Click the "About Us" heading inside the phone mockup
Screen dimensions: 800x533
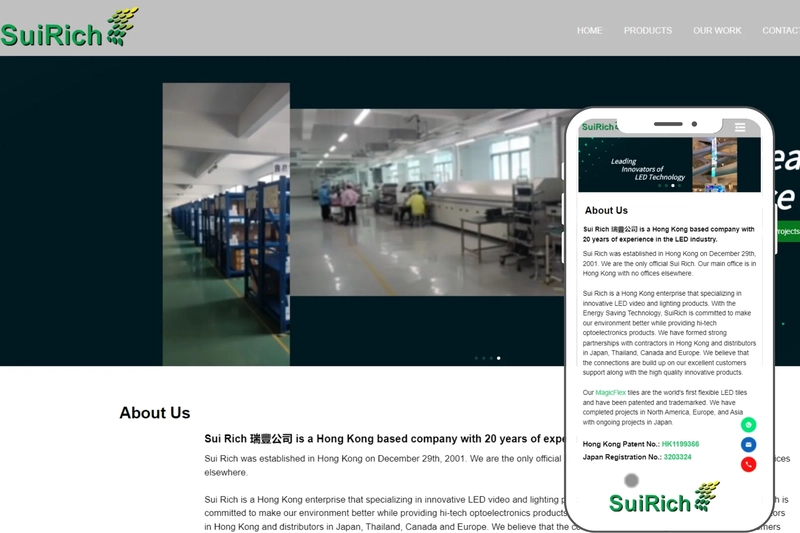pos(606,210)
